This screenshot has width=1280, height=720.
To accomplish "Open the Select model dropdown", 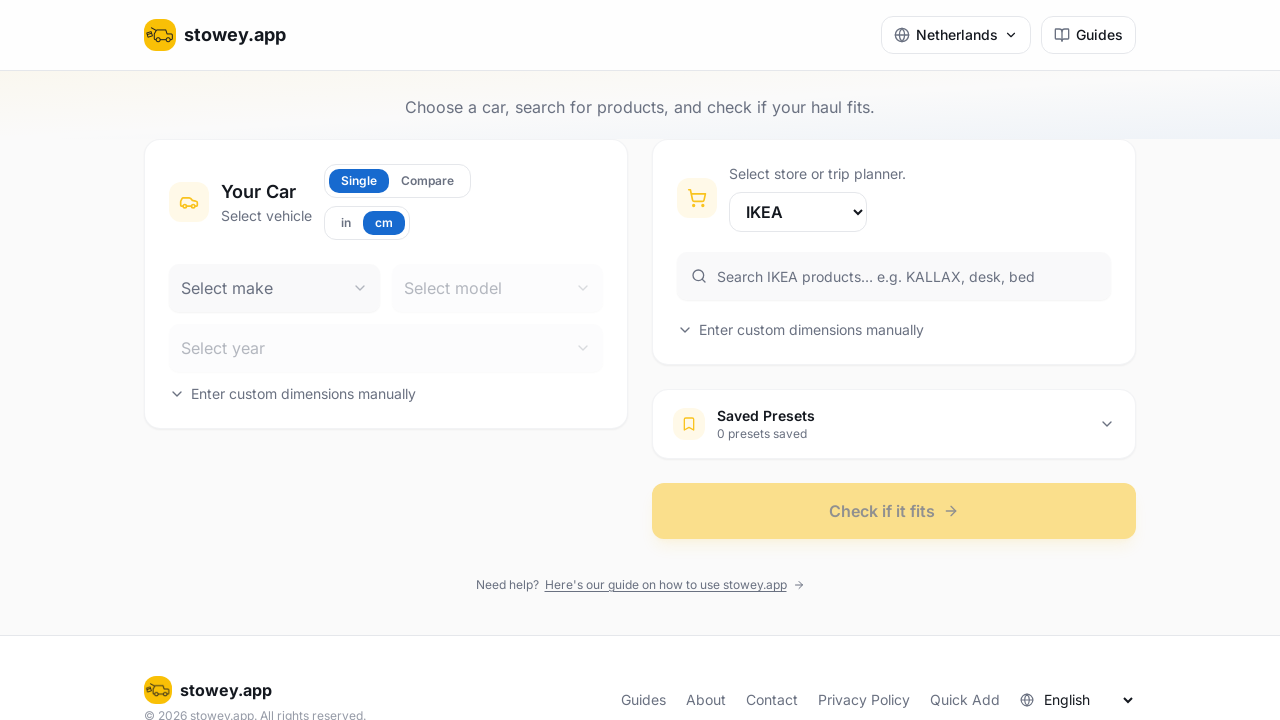I will click(x=497, y=288).
